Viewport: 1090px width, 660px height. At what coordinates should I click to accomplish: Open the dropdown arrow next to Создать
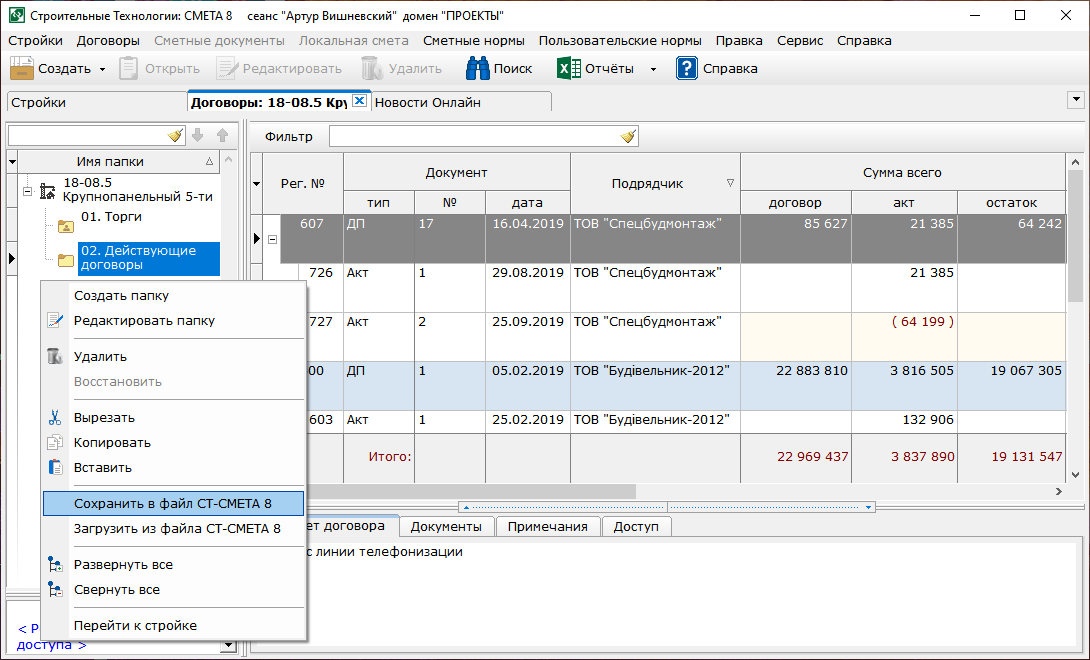(102, 69)
